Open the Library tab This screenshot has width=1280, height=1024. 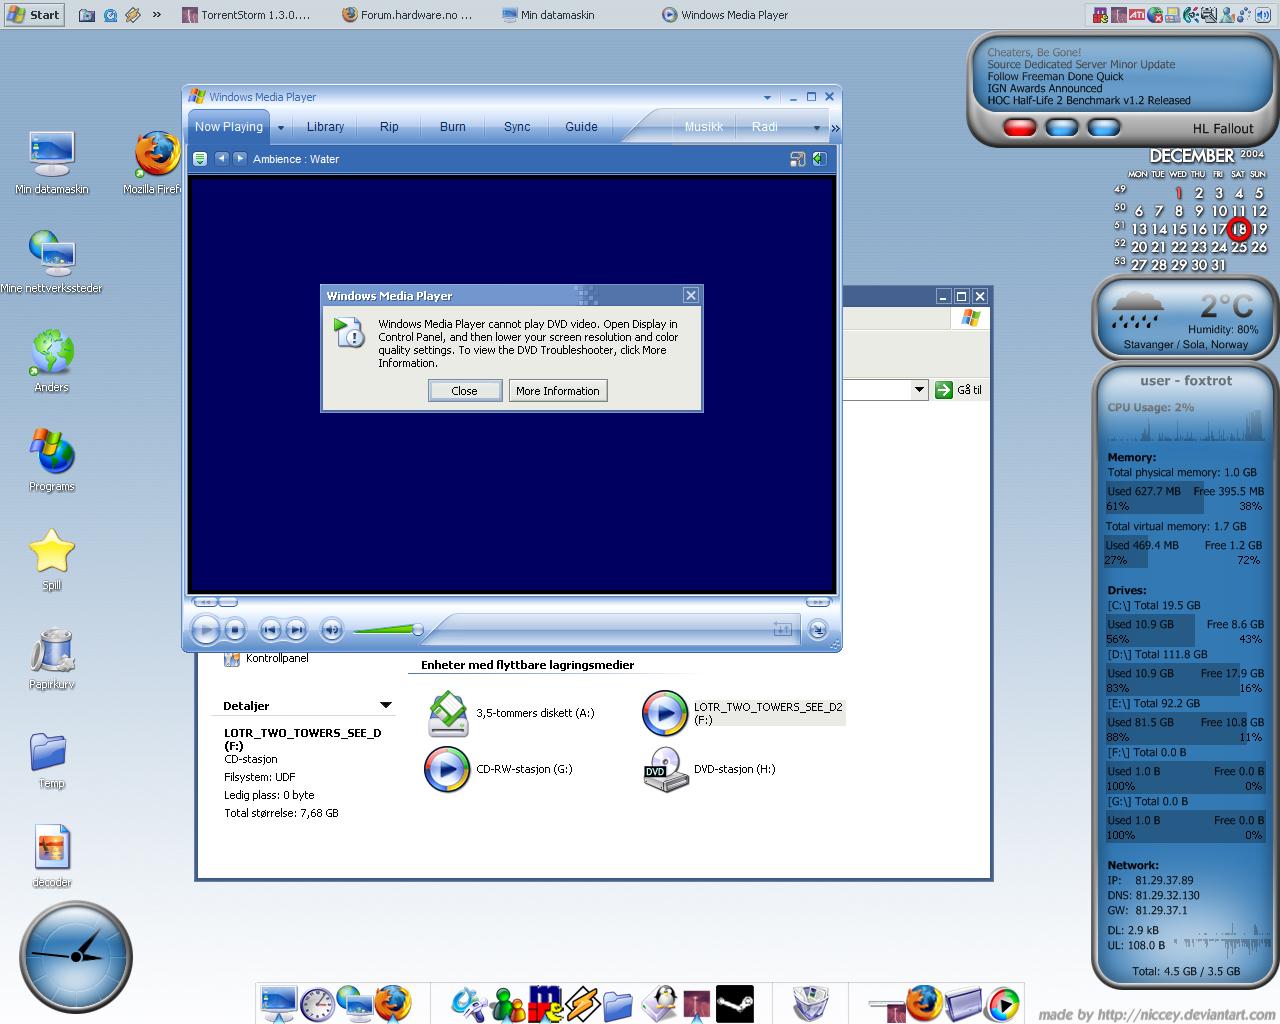pyautogui.click(x=325, y=127)
